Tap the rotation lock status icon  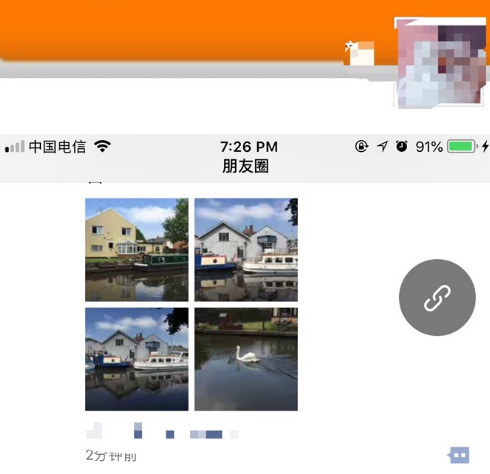pos(361,146)
